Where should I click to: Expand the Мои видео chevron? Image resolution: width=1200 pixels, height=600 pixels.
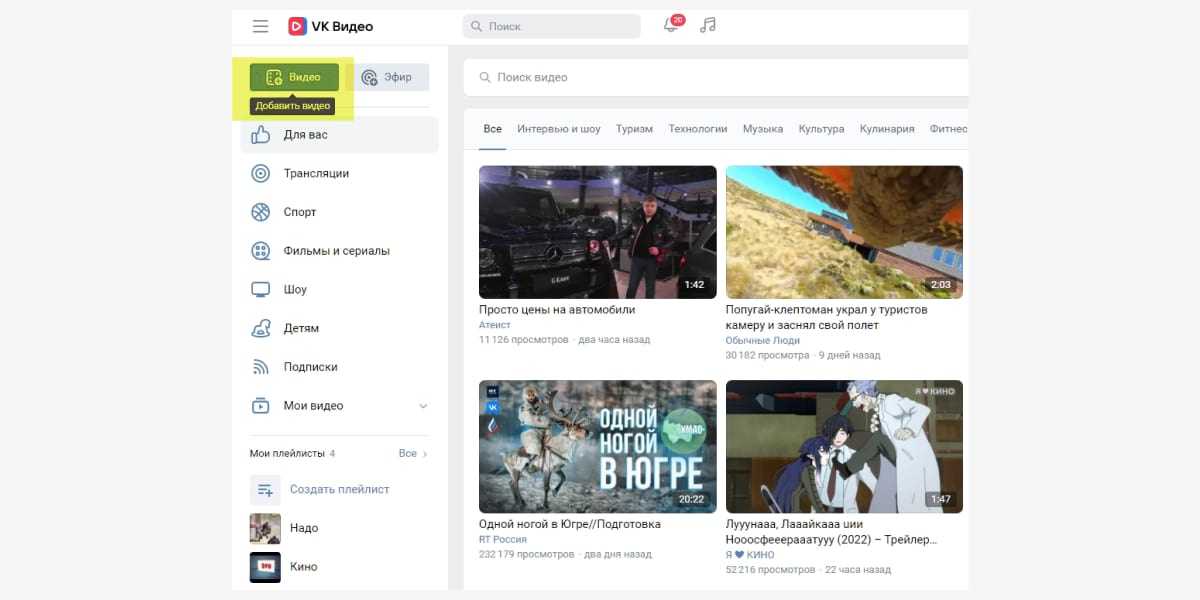423,406
